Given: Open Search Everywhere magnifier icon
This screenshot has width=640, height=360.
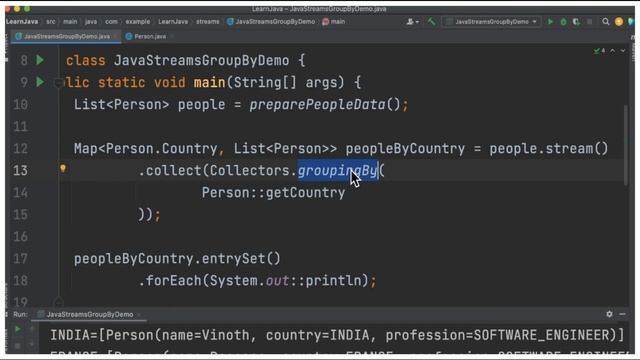Looking at the screenshot, I should [606, 22].
